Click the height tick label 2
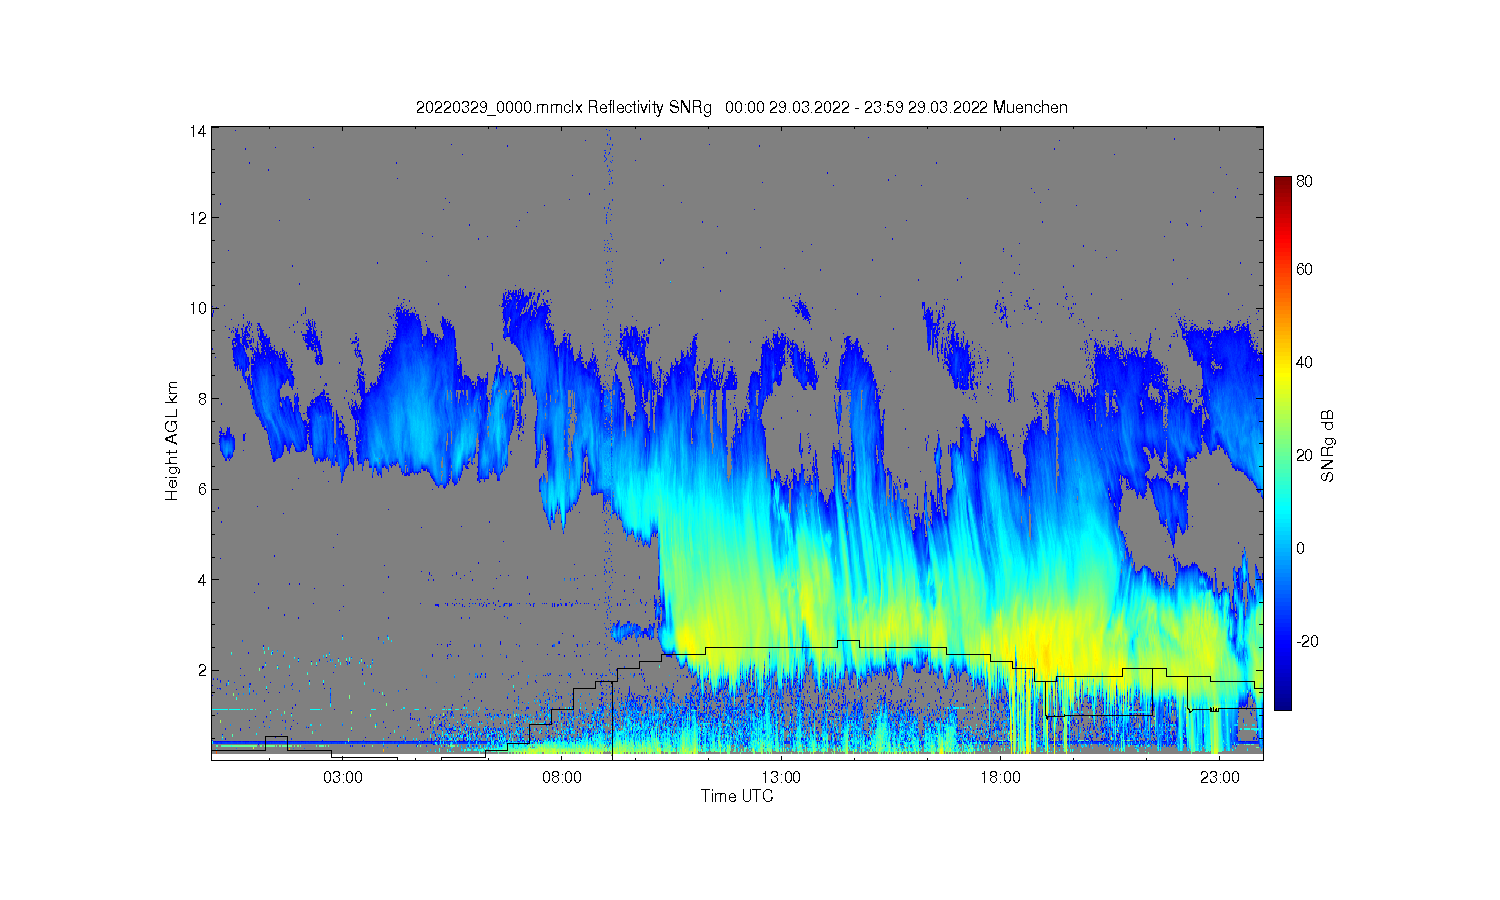 [202, 670]
